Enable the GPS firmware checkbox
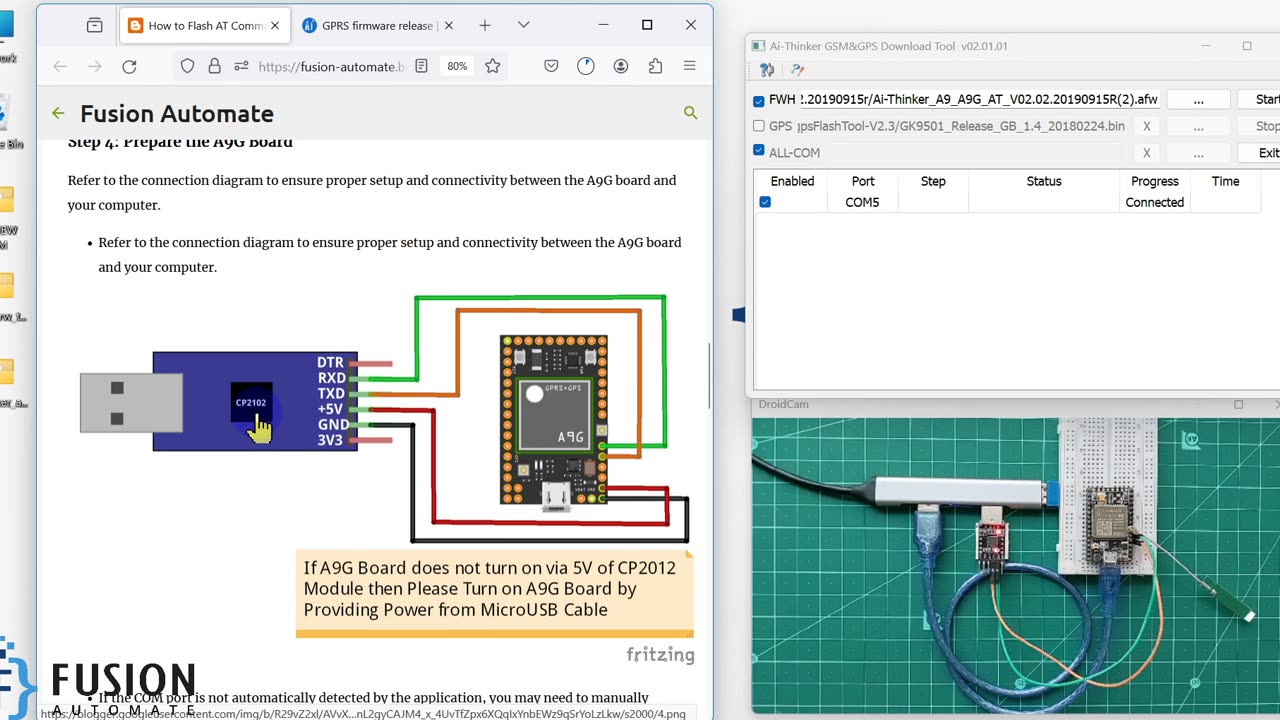1280x720 pixels. pos(759,126)
